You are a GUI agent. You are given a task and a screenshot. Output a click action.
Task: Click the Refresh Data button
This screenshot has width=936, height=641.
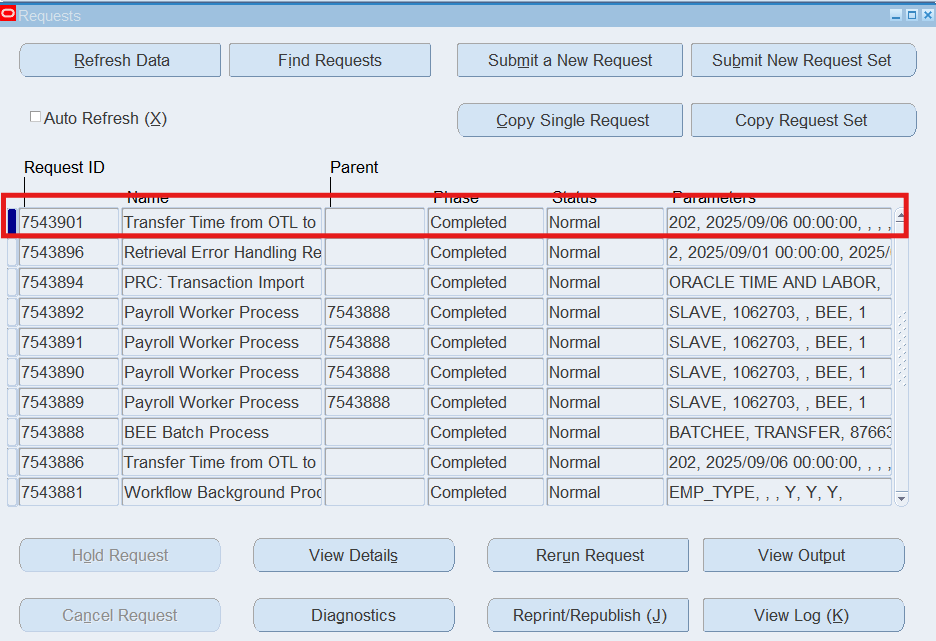[x=120, y=60]
